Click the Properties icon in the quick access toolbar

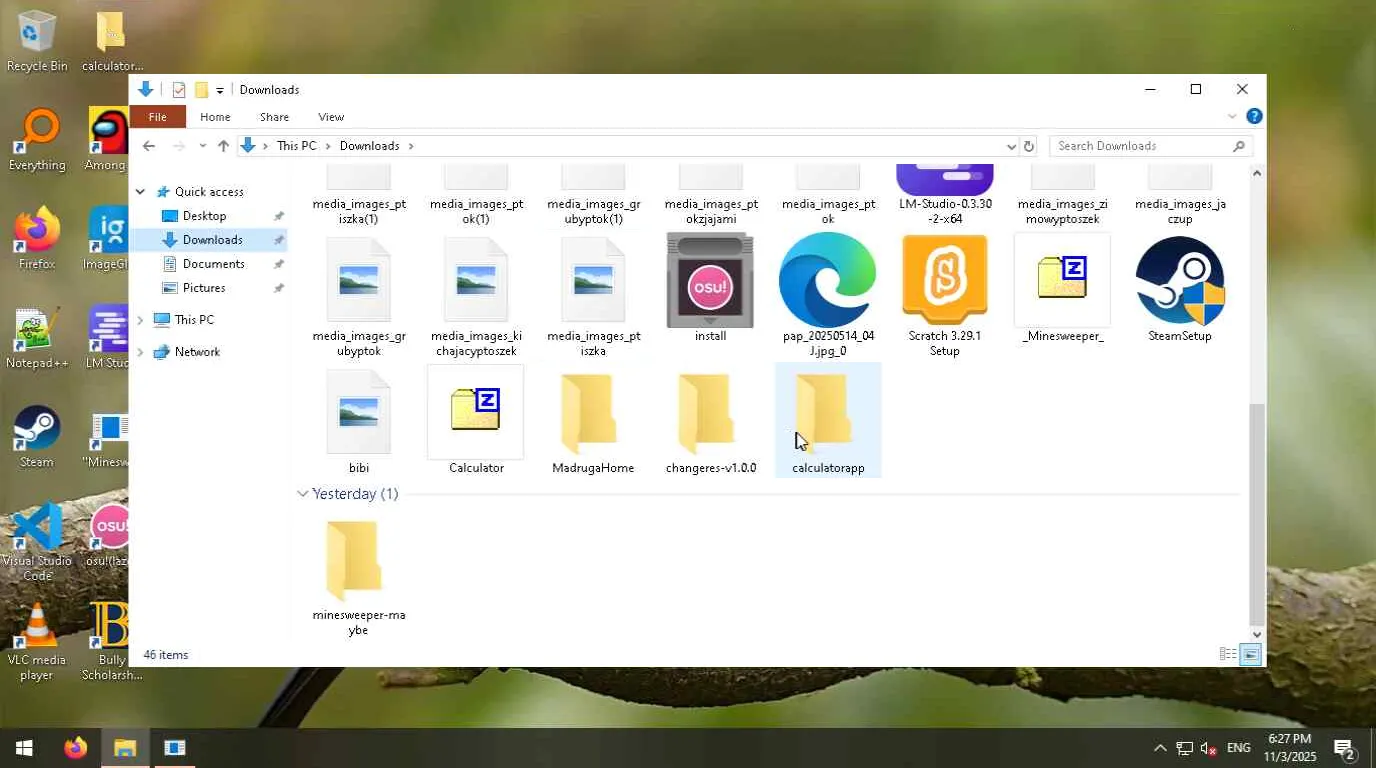[x=179, y=90]
